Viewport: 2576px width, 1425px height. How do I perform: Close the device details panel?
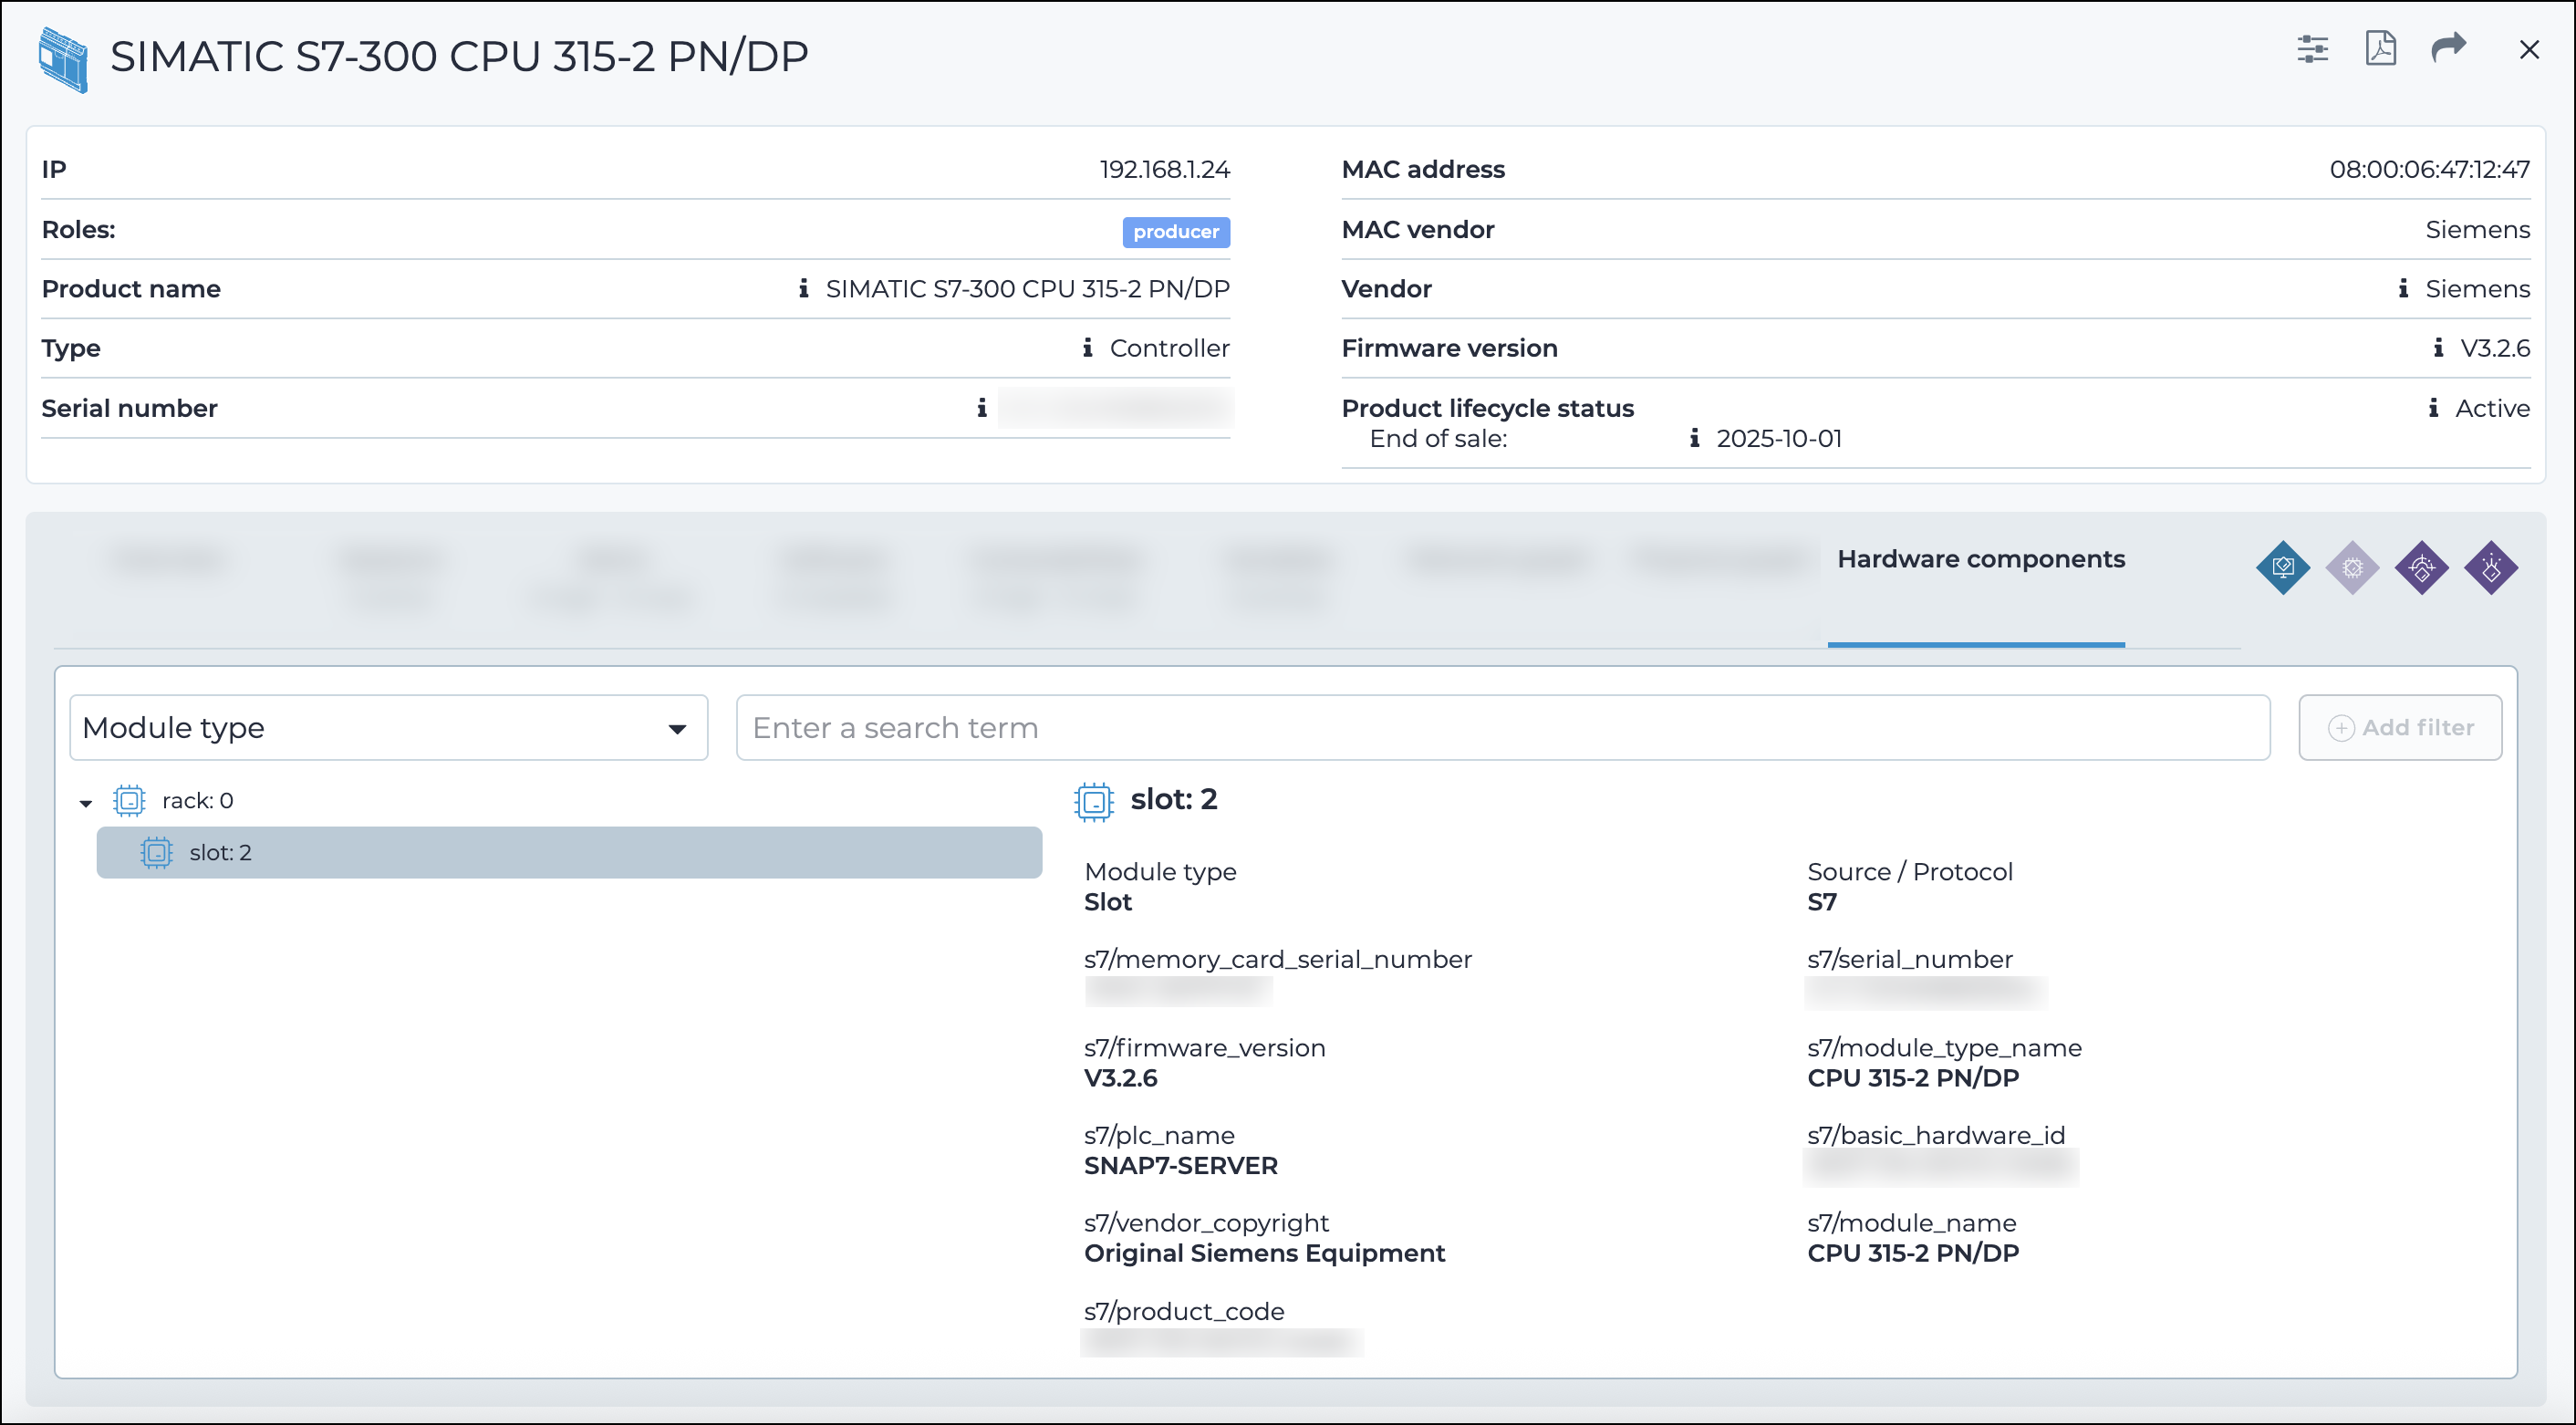click(2529, 50)
